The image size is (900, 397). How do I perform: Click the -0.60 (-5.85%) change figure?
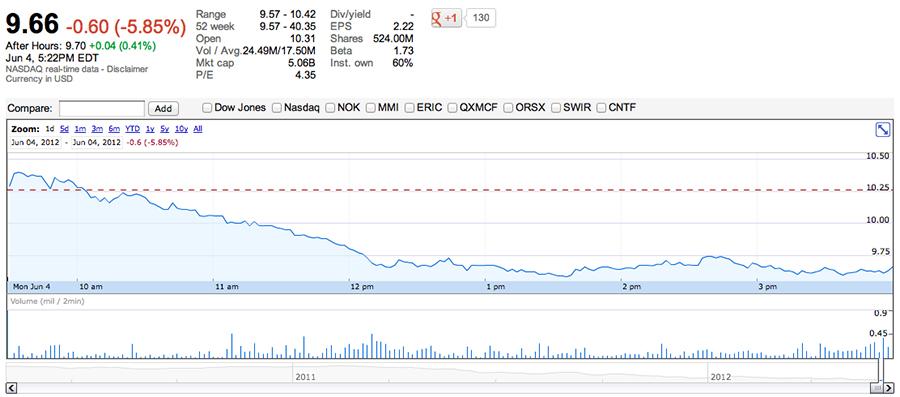coord(126,26)
